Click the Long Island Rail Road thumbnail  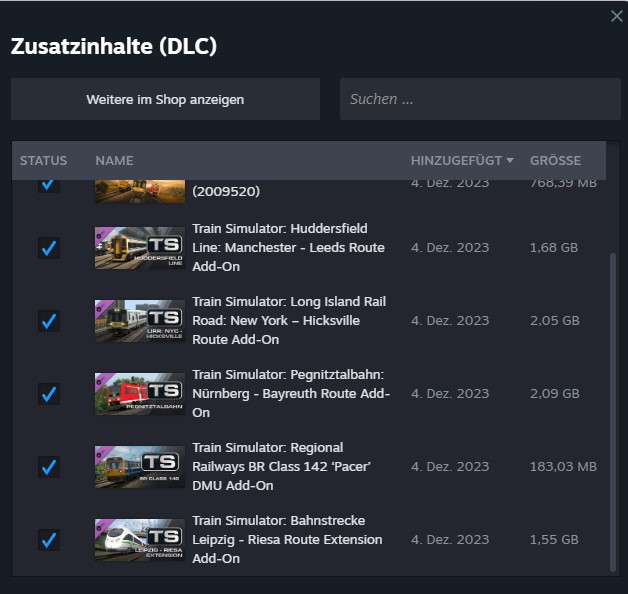[x=139, y=320]
